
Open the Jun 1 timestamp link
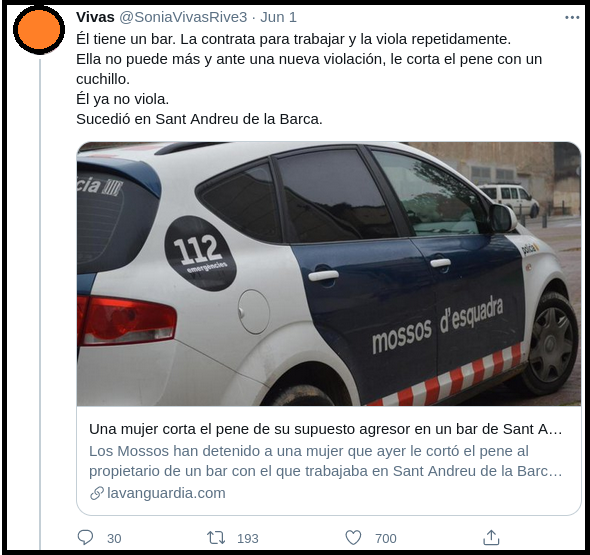point(278,17)
